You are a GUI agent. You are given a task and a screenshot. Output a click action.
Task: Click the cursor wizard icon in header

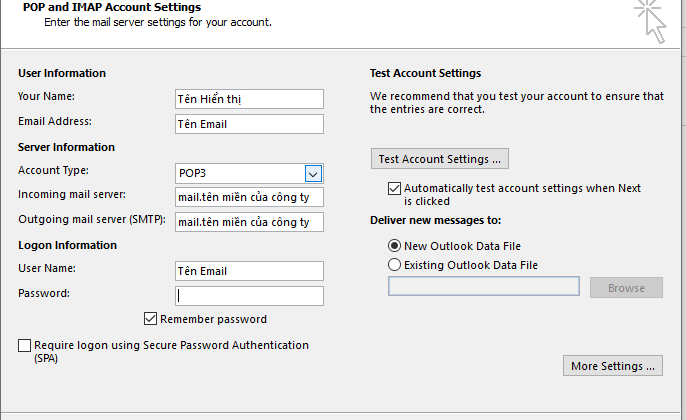click(651, 21)
